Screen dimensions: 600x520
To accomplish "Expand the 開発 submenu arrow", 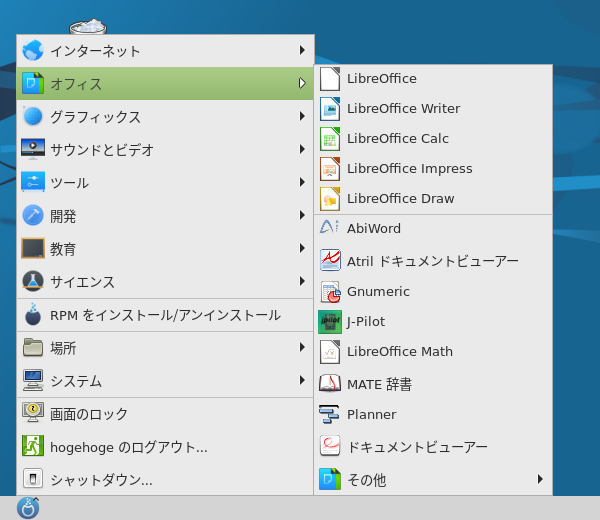I will pos(302,215).
